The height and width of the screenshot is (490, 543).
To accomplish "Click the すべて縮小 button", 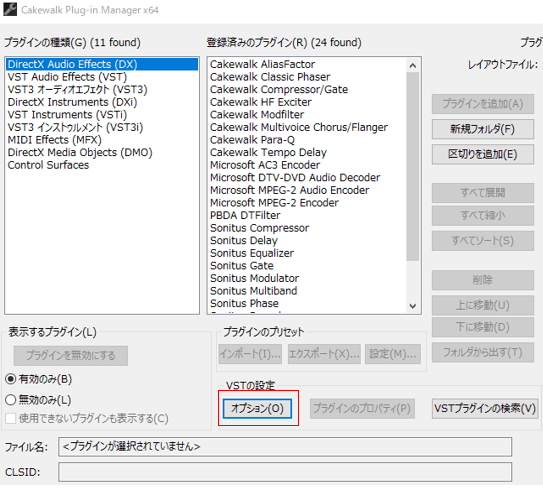I will pos(482,216).
